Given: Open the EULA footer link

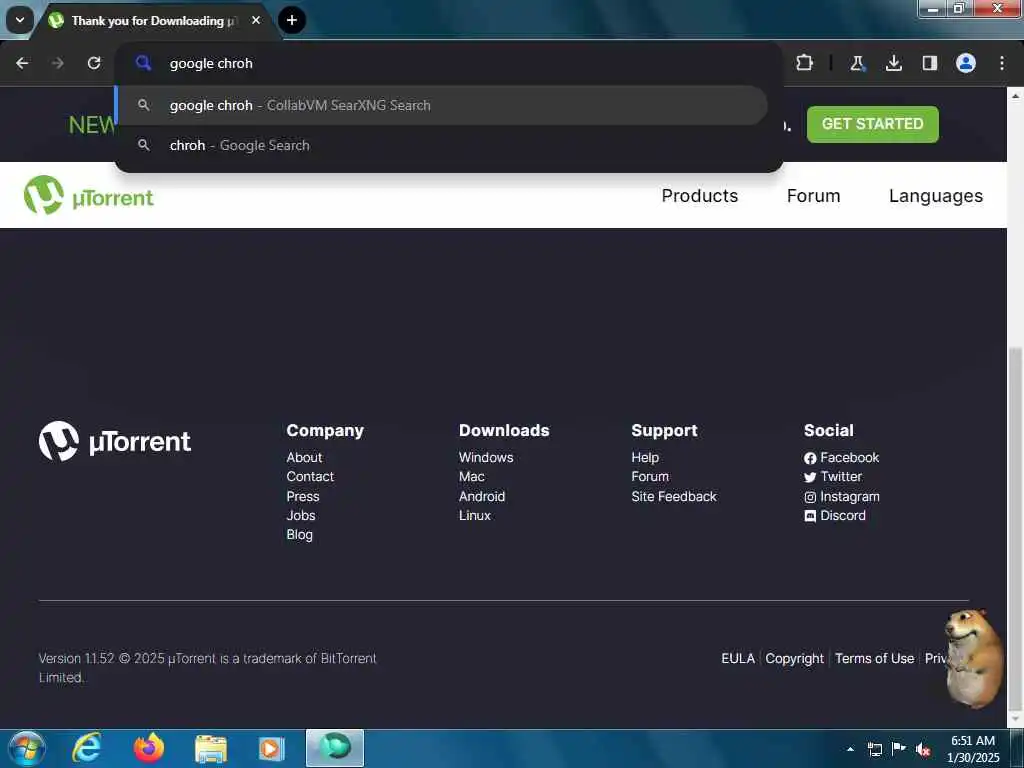Looking at the screenshot, I should tap(738, 658).
